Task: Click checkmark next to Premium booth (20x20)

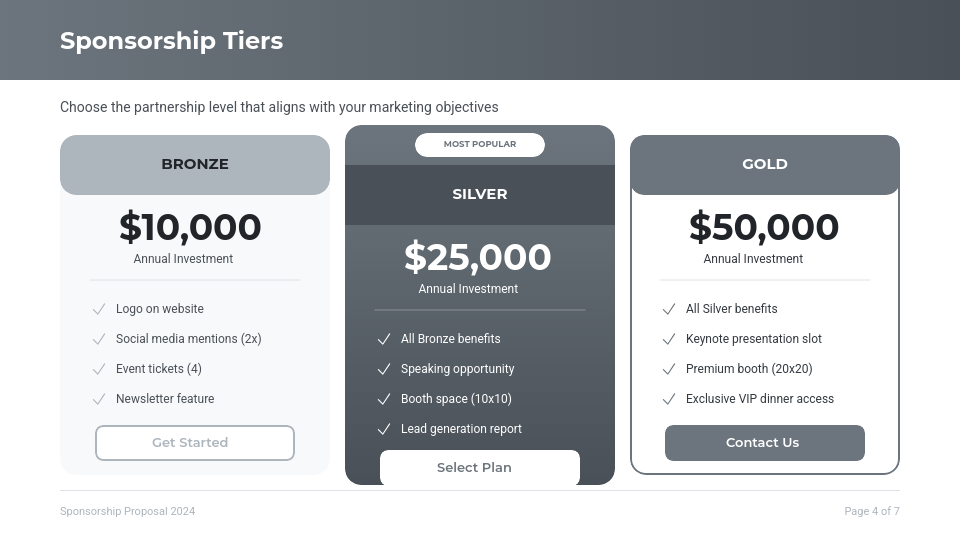Action: click(x=669, y=369)
